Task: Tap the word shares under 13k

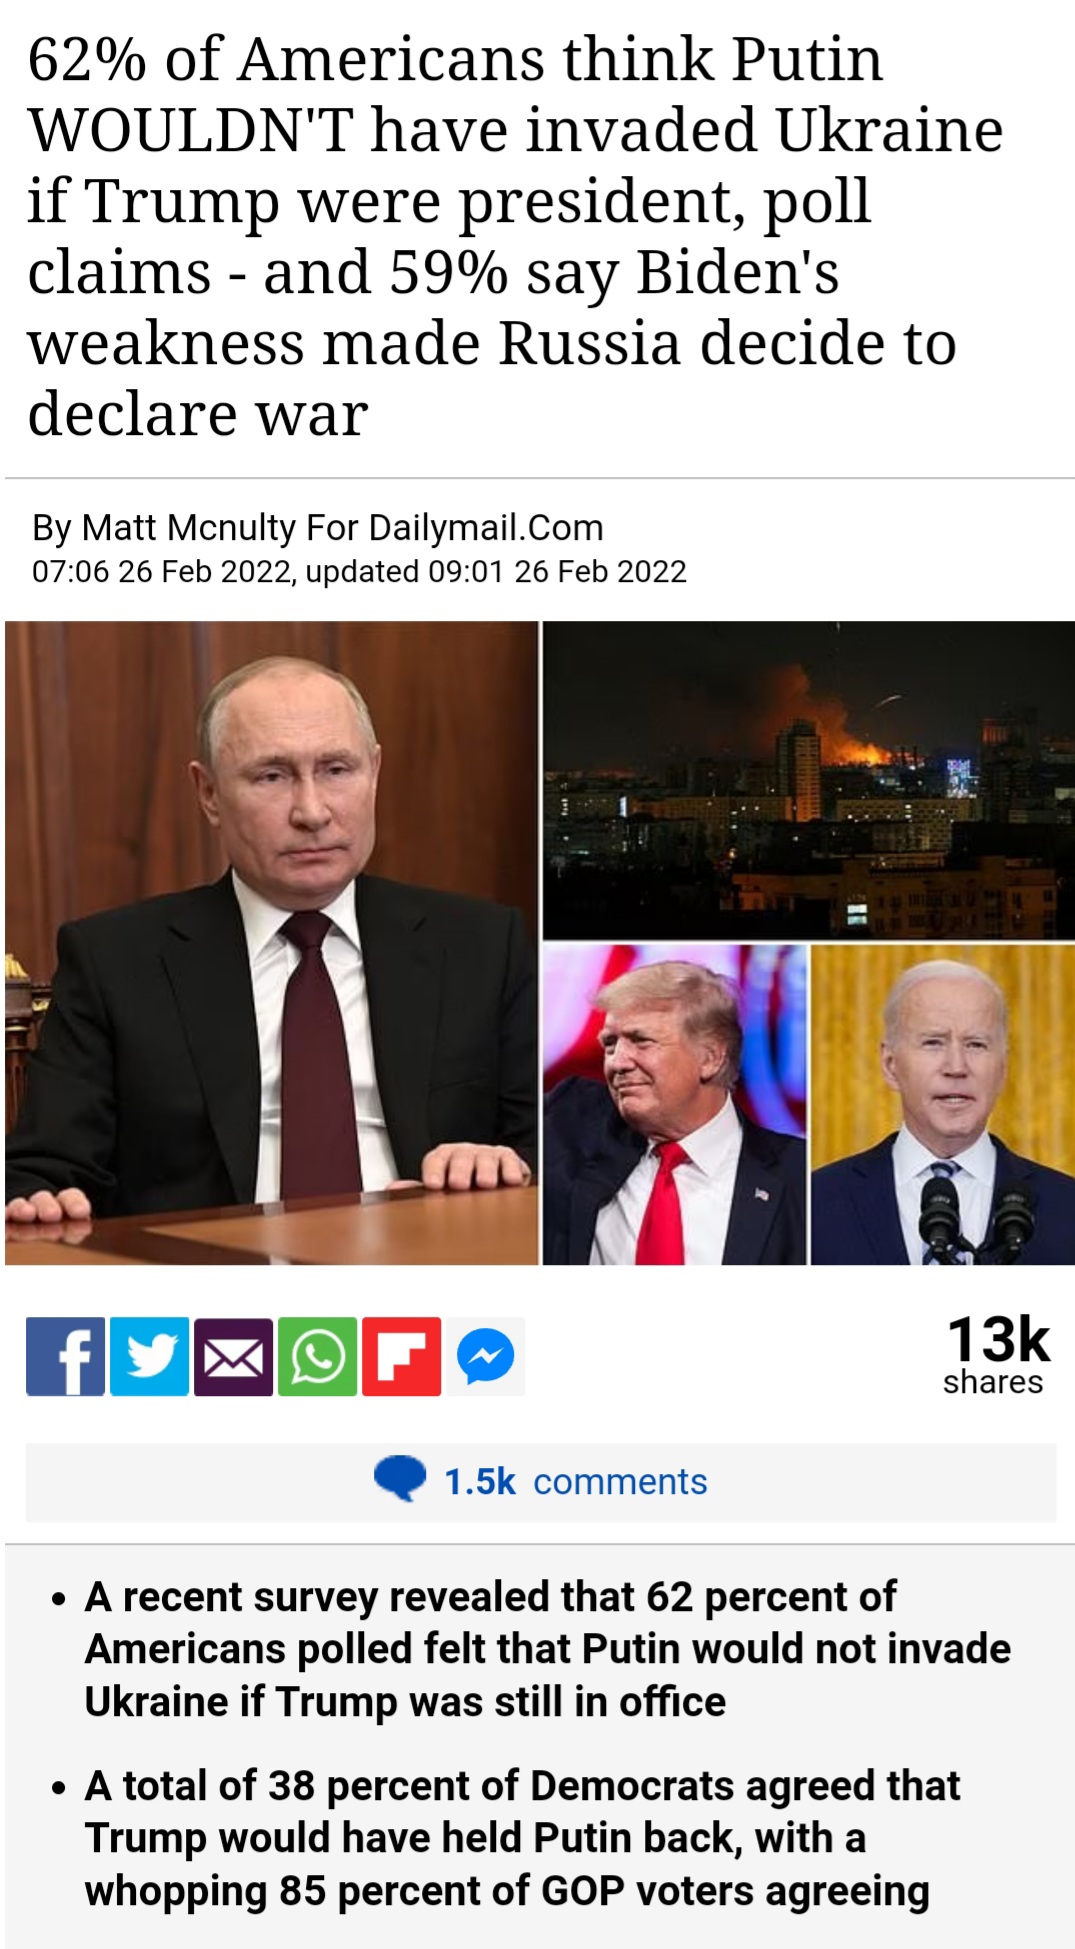Action: click(993, 1382)
